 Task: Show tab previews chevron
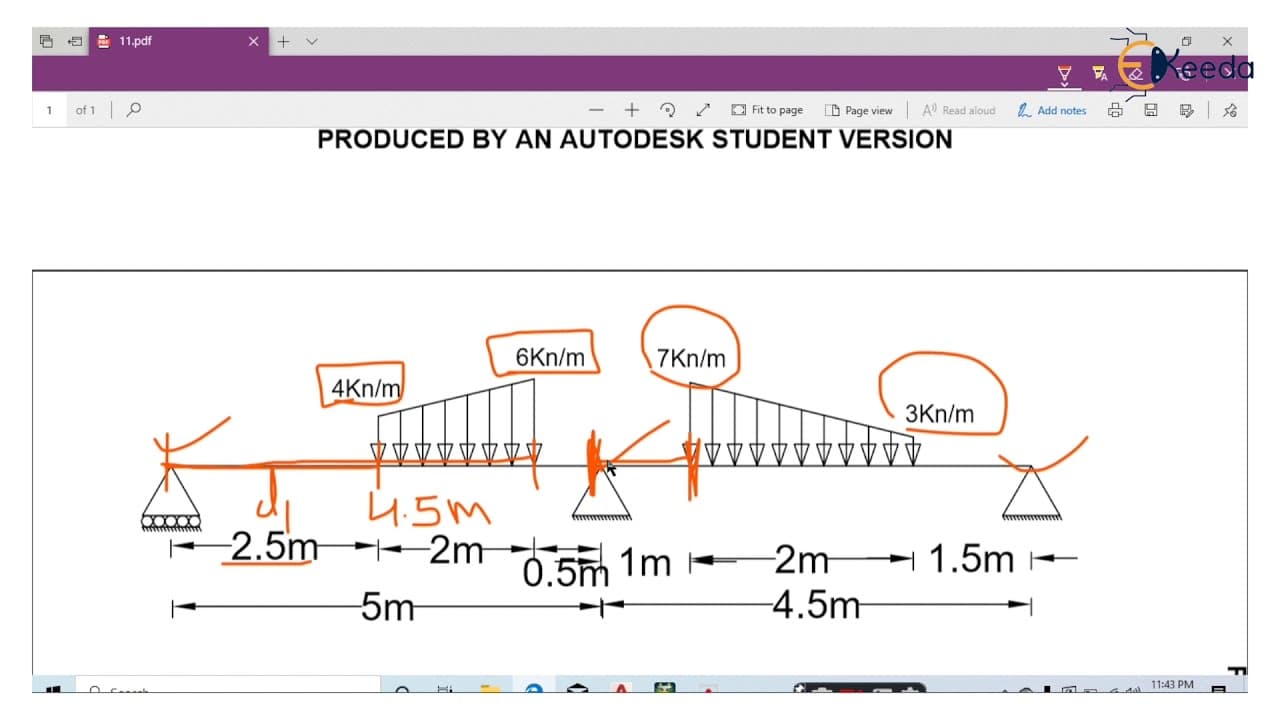[312, 41]
